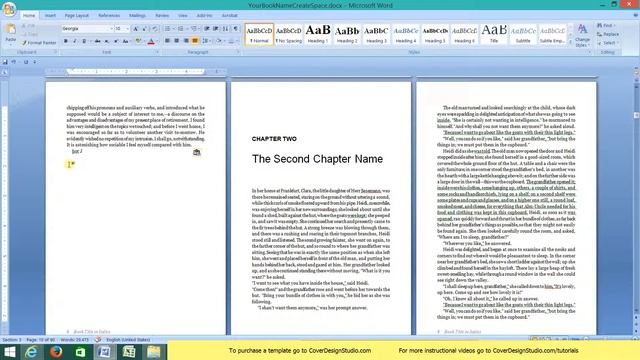The height and width of the screenshot is (360, 640).
Task: Click proofing errors icon in status bar
Action: 98,340
